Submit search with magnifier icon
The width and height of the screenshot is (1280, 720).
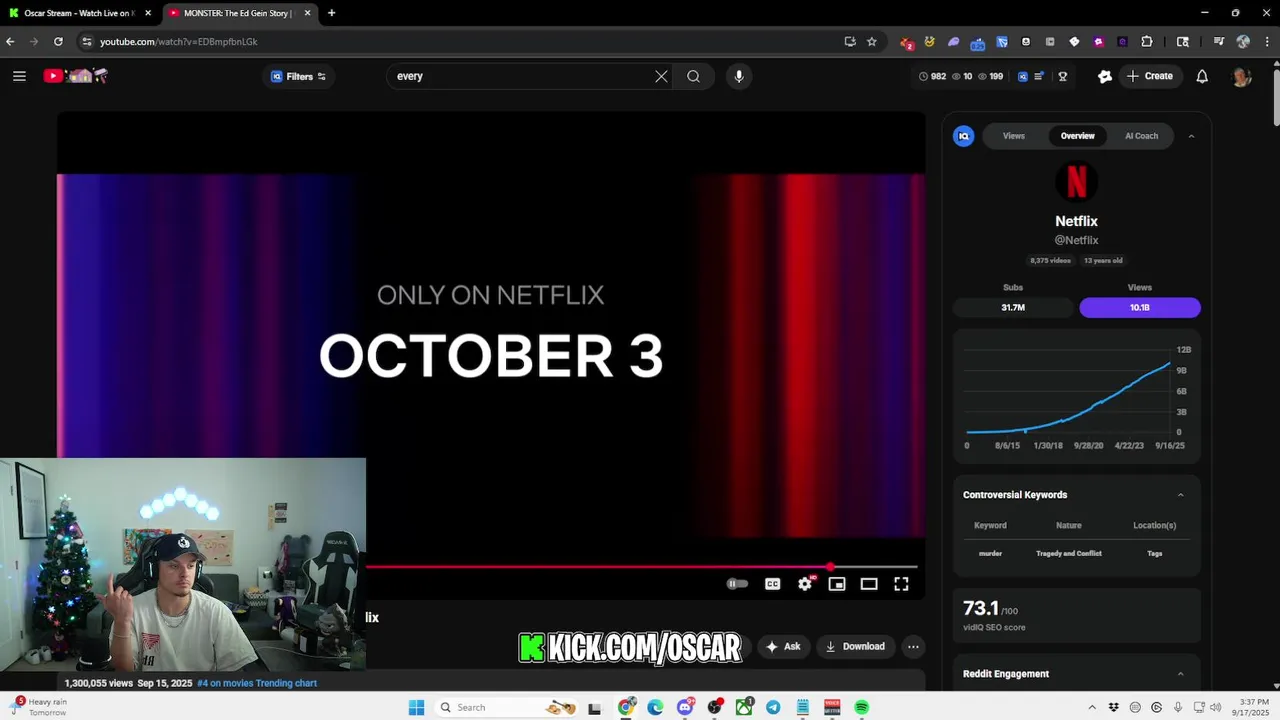693,76
